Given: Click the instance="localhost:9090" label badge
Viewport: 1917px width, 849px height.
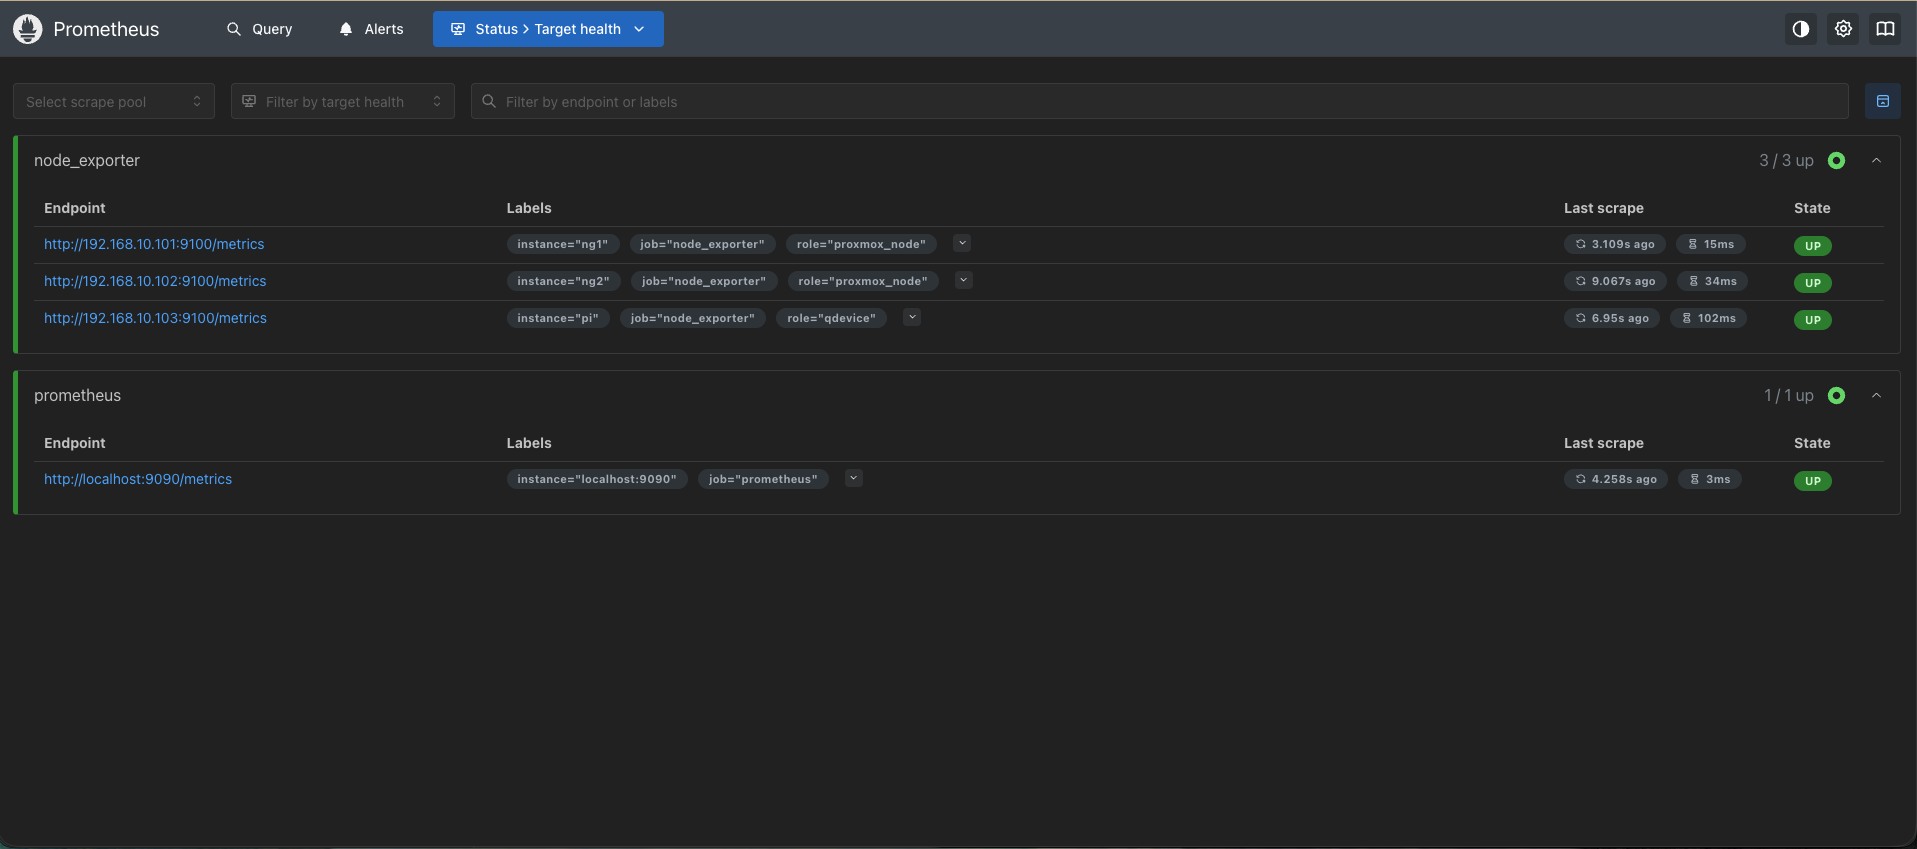Looking at the screenshot, I should point(597,479).
